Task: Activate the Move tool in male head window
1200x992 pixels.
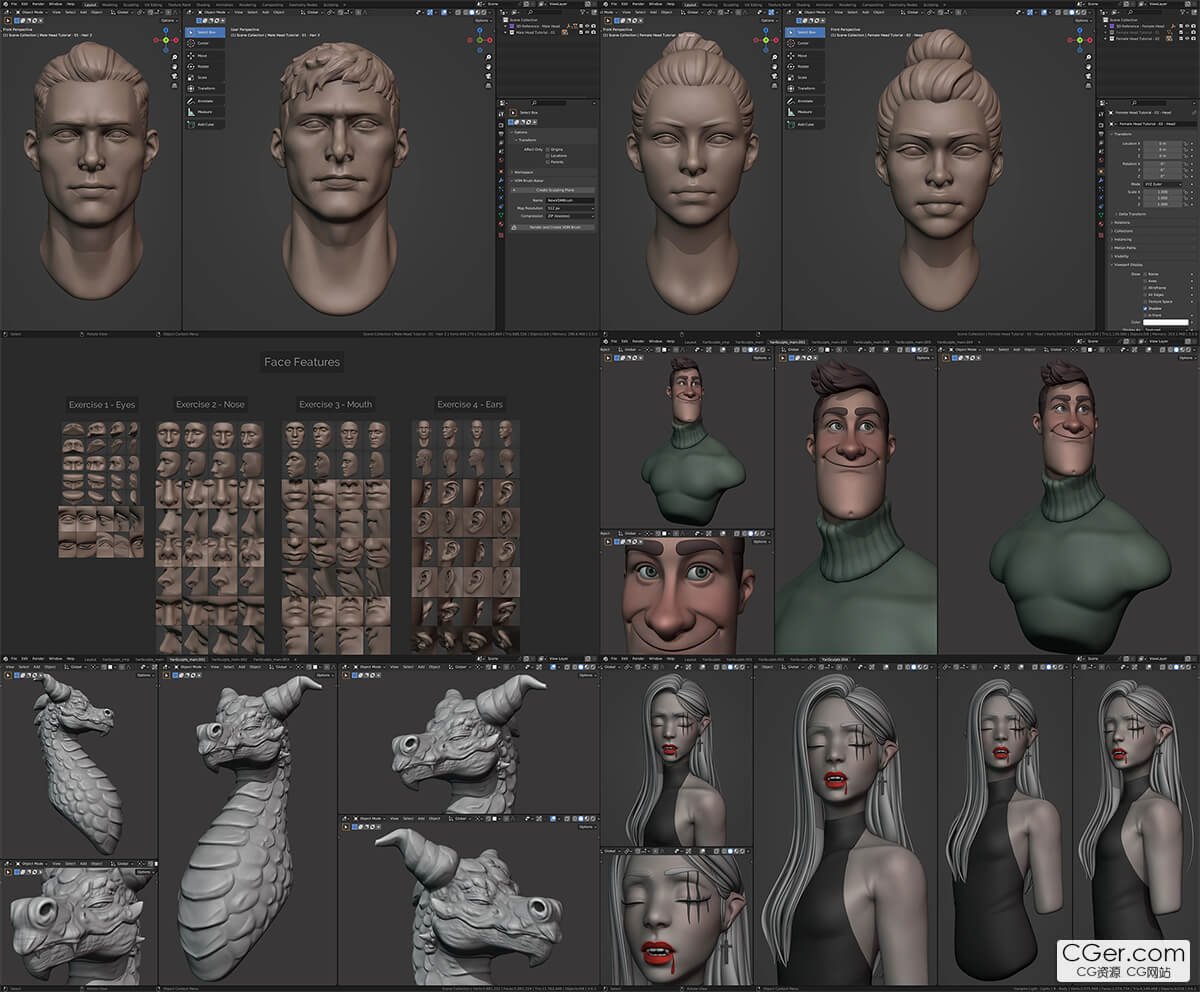Action: point(203,56)
